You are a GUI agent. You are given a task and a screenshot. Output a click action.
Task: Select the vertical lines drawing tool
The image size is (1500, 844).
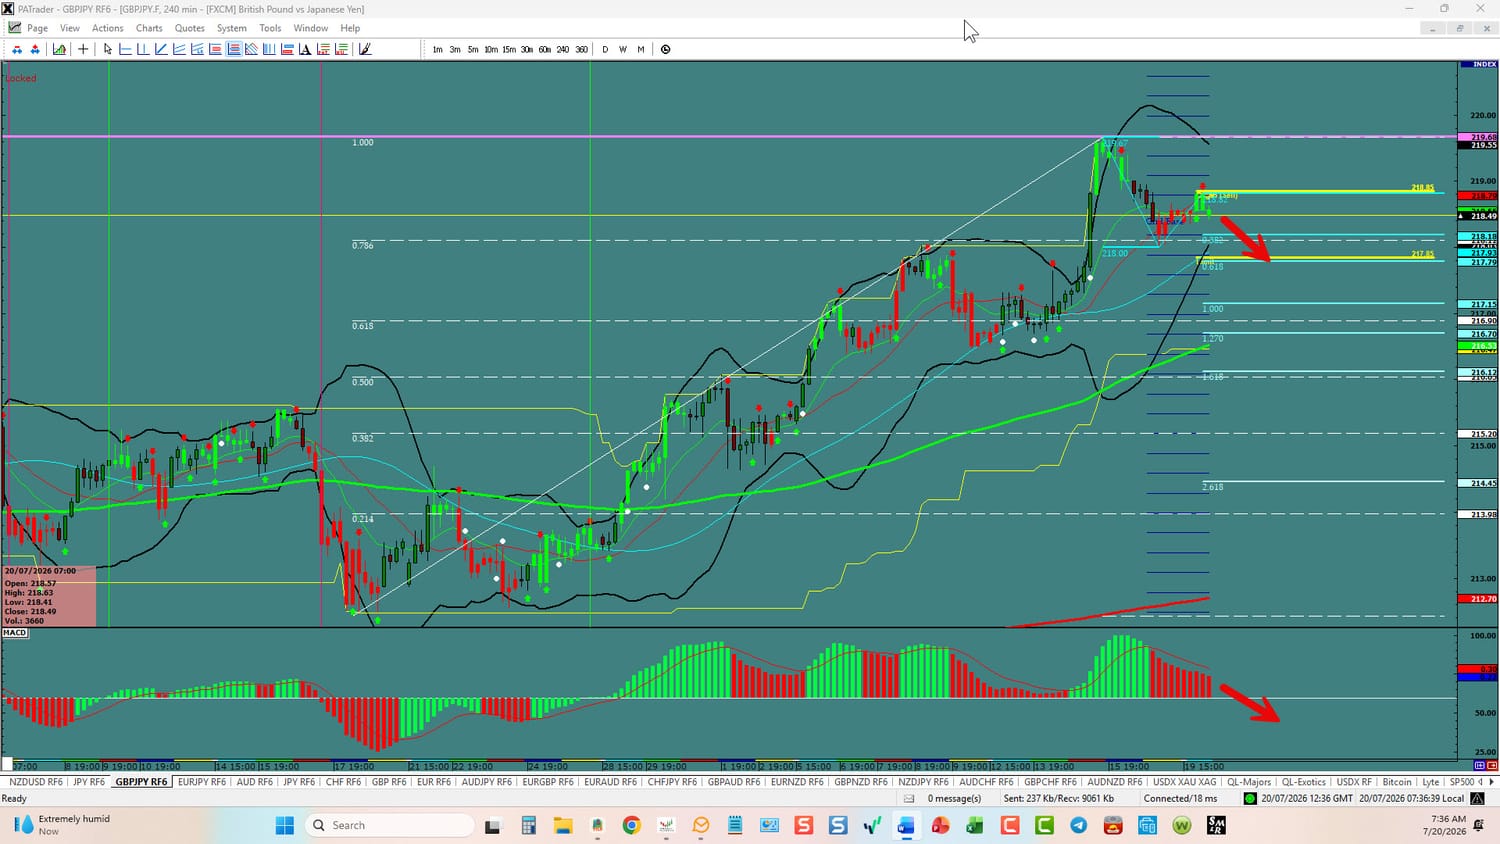(269, 49)
